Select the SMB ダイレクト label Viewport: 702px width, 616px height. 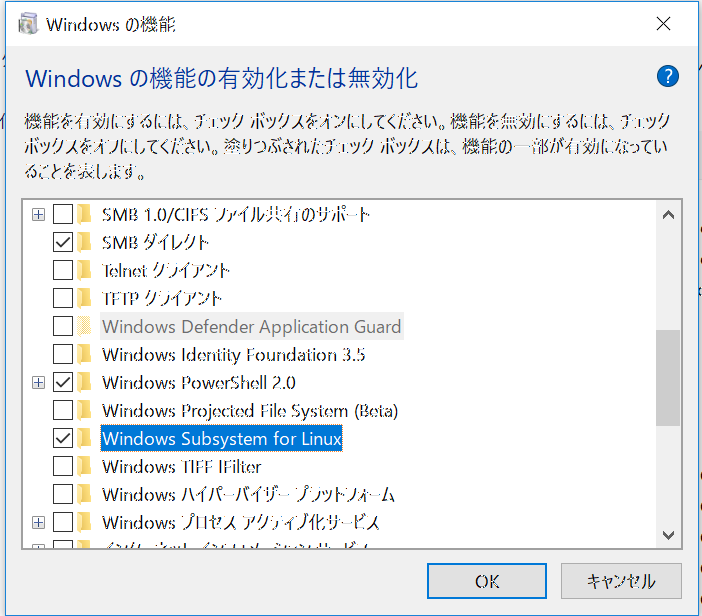[155, 242]
